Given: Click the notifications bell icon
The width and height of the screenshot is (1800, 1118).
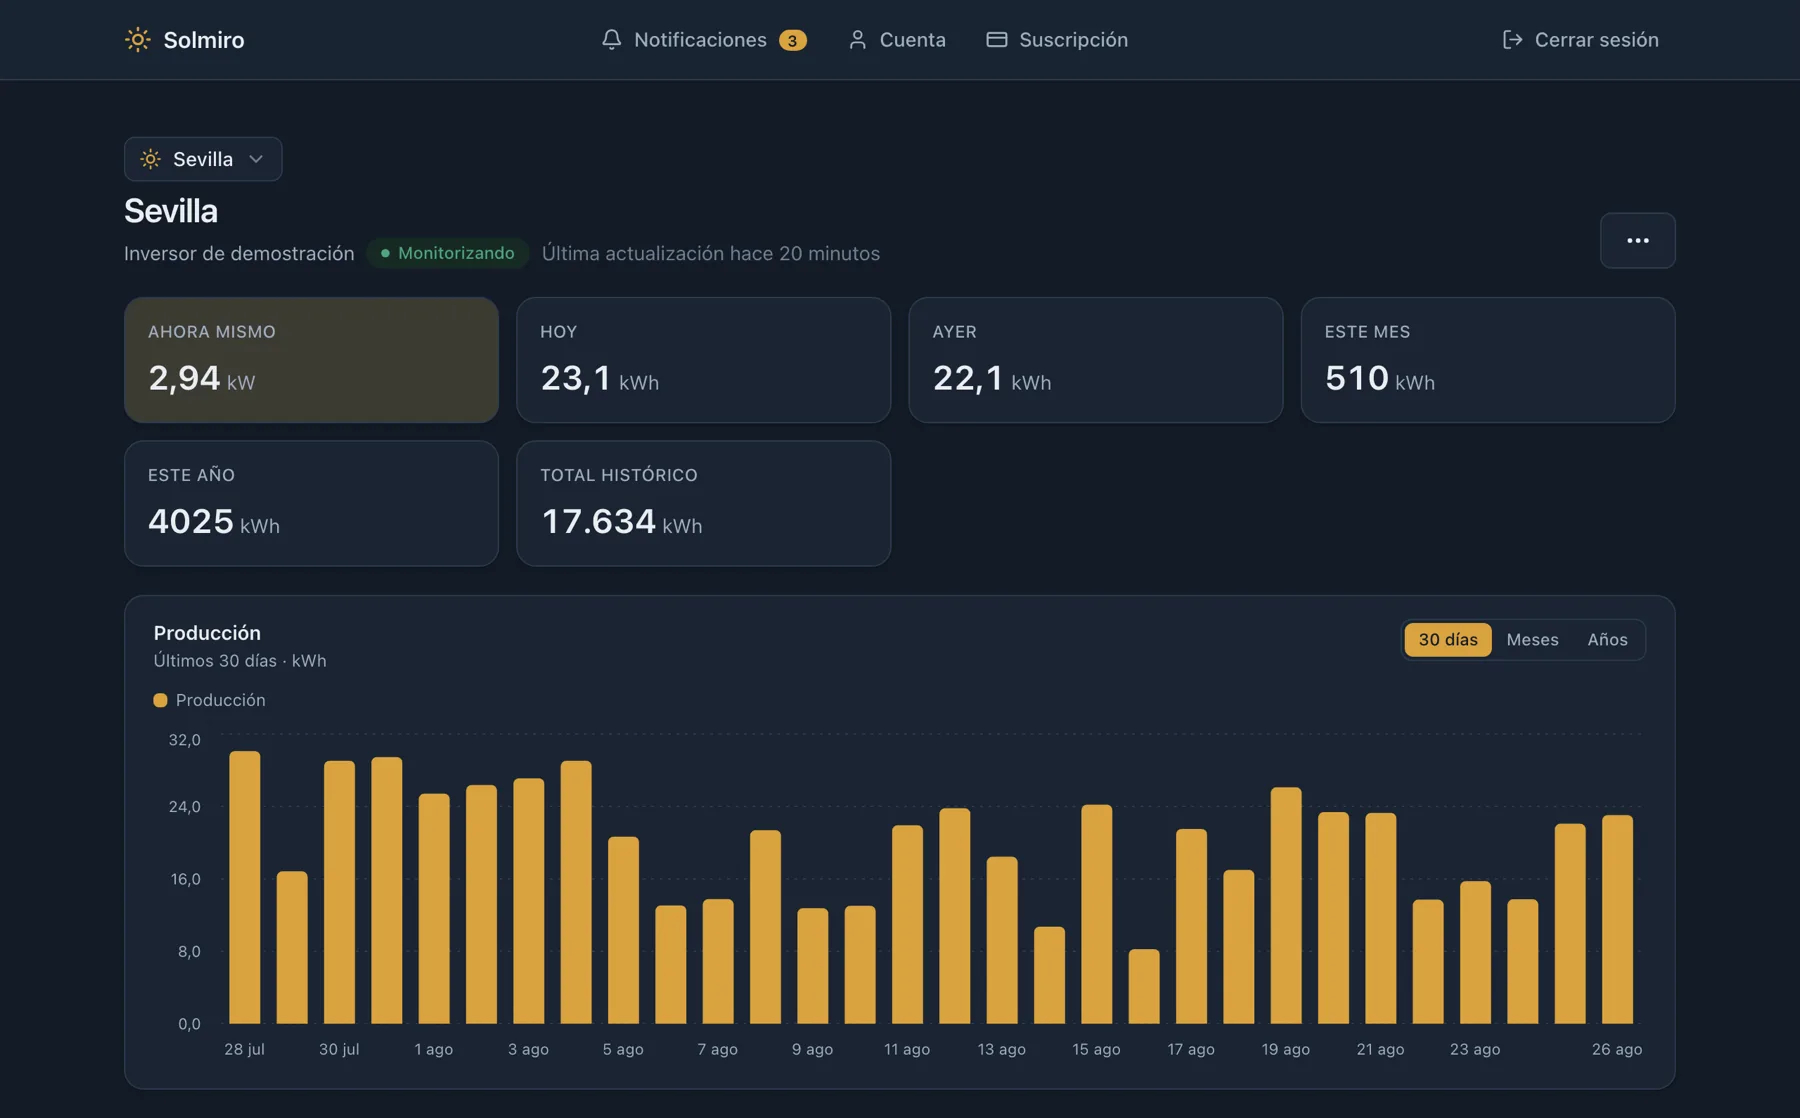Looking at the screenshot, I should point(611,40).
